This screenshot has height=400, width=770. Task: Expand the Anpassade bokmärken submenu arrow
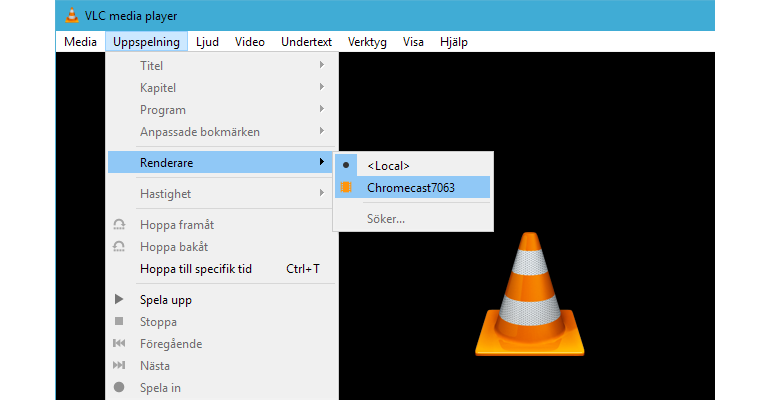pos(322,131)
